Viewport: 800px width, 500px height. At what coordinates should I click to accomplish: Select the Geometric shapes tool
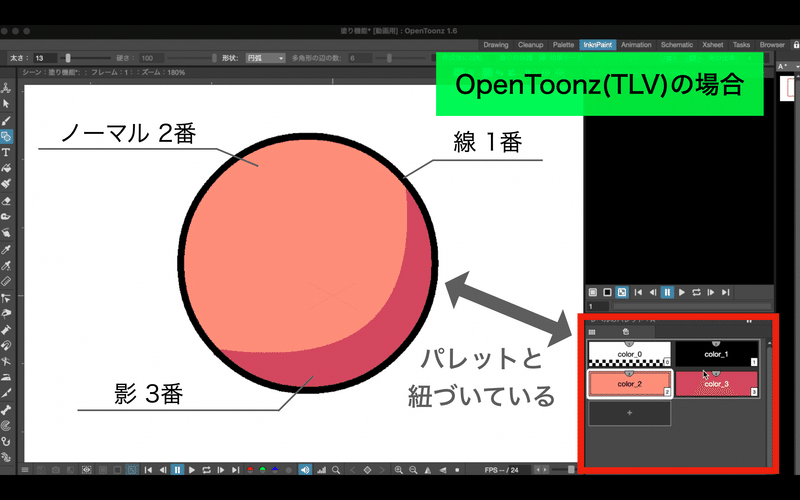(x=6, y=136)
